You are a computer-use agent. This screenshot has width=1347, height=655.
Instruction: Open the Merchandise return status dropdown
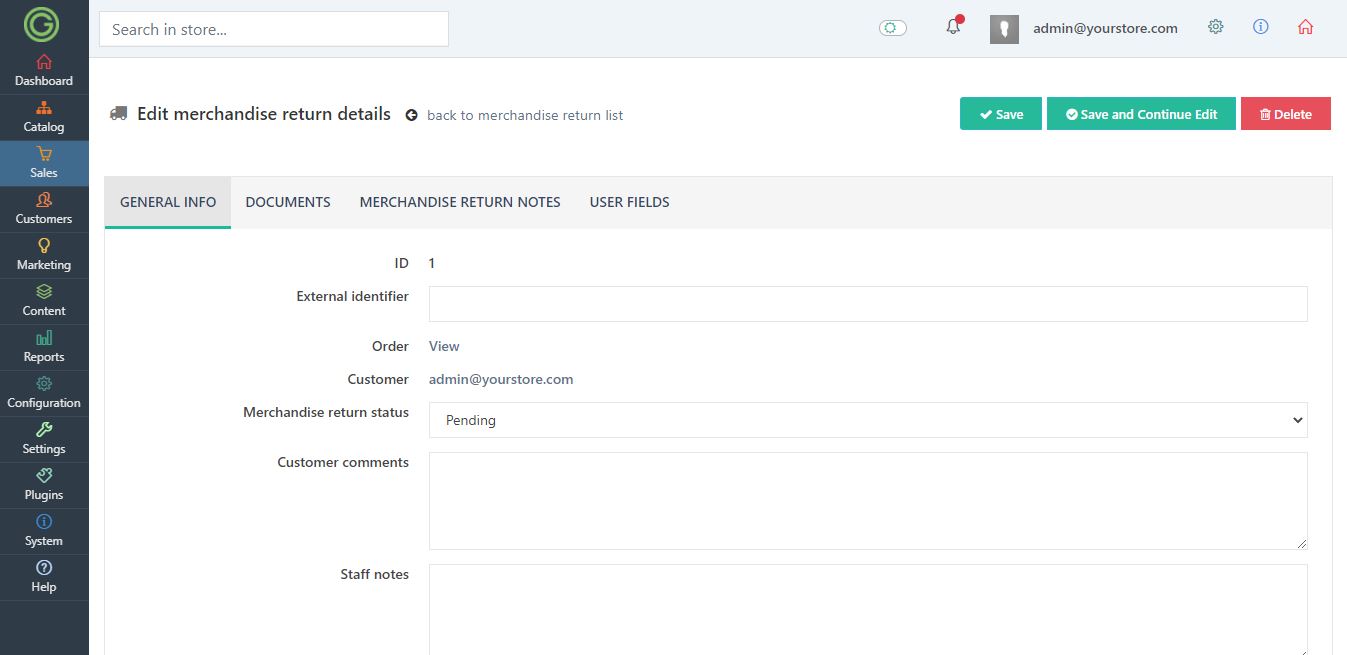tap(868, 420)
